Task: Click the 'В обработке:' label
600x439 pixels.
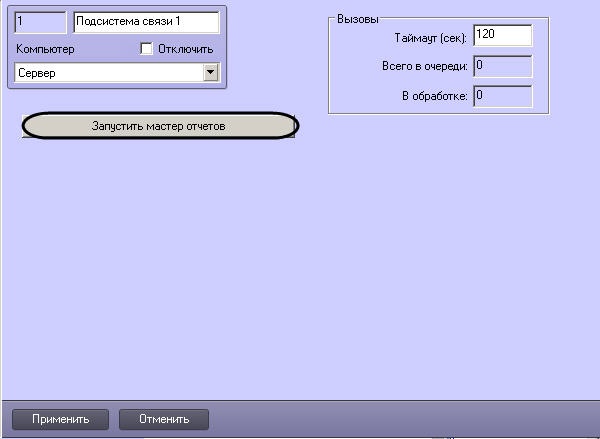Action: click(x=434, y=97)
